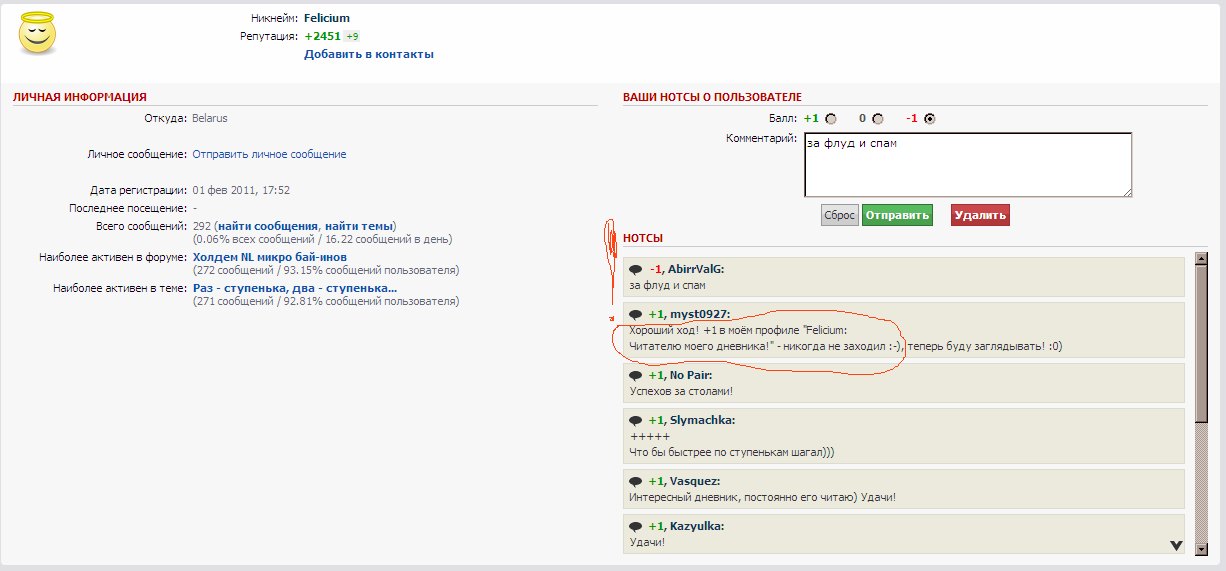This screenshot has width=1226, height=571.
Task: Click speech bubble icon beside Kazyulka
Action: (x=635, y=527)
